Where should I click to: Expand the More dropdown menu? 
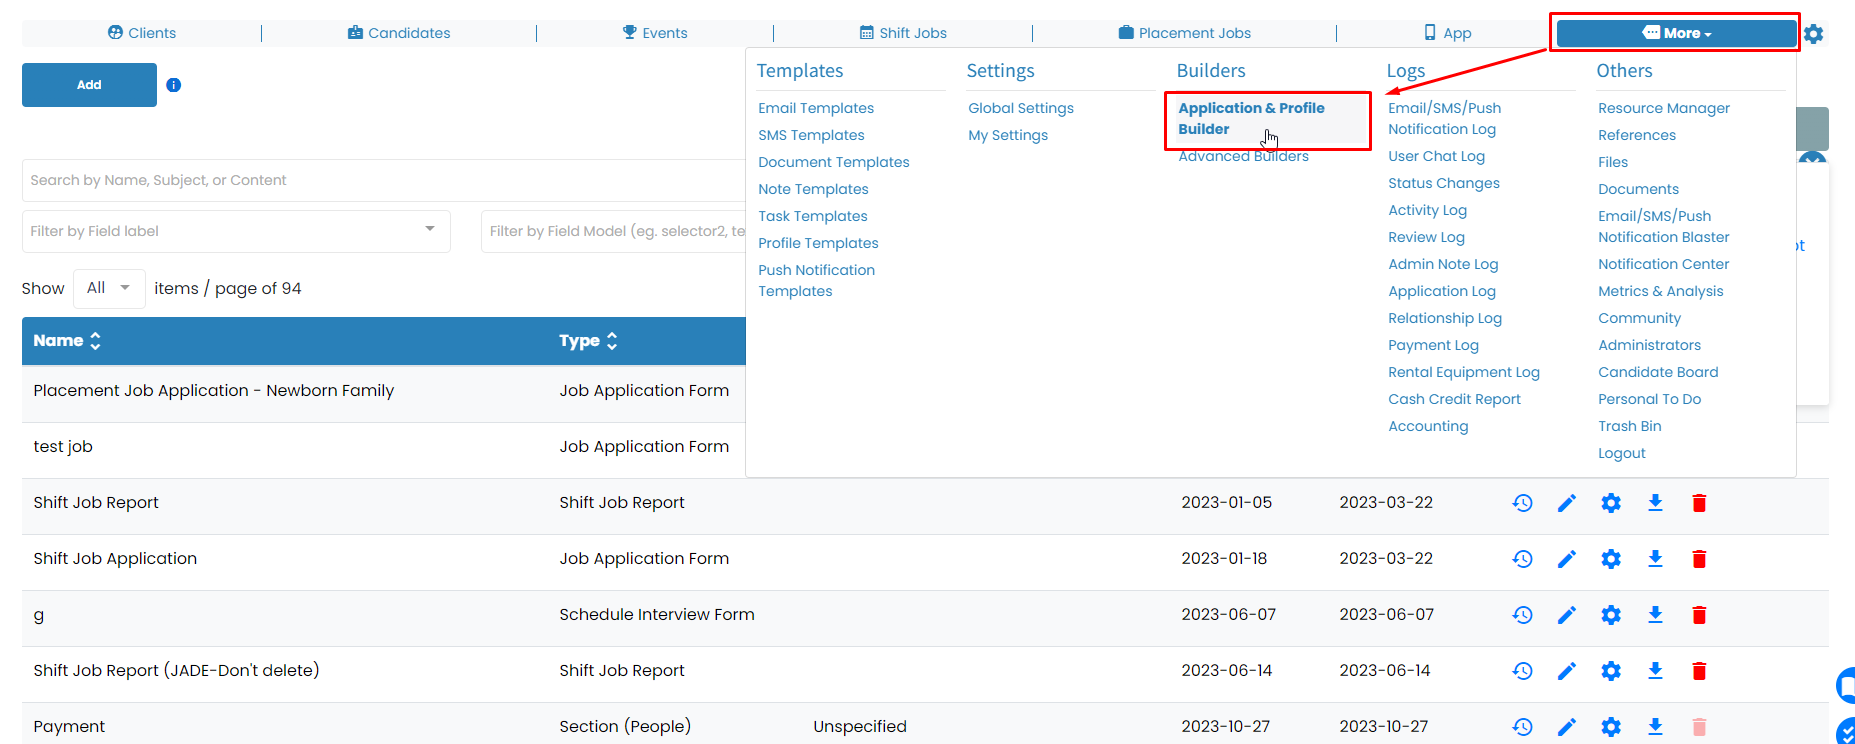1676,33
